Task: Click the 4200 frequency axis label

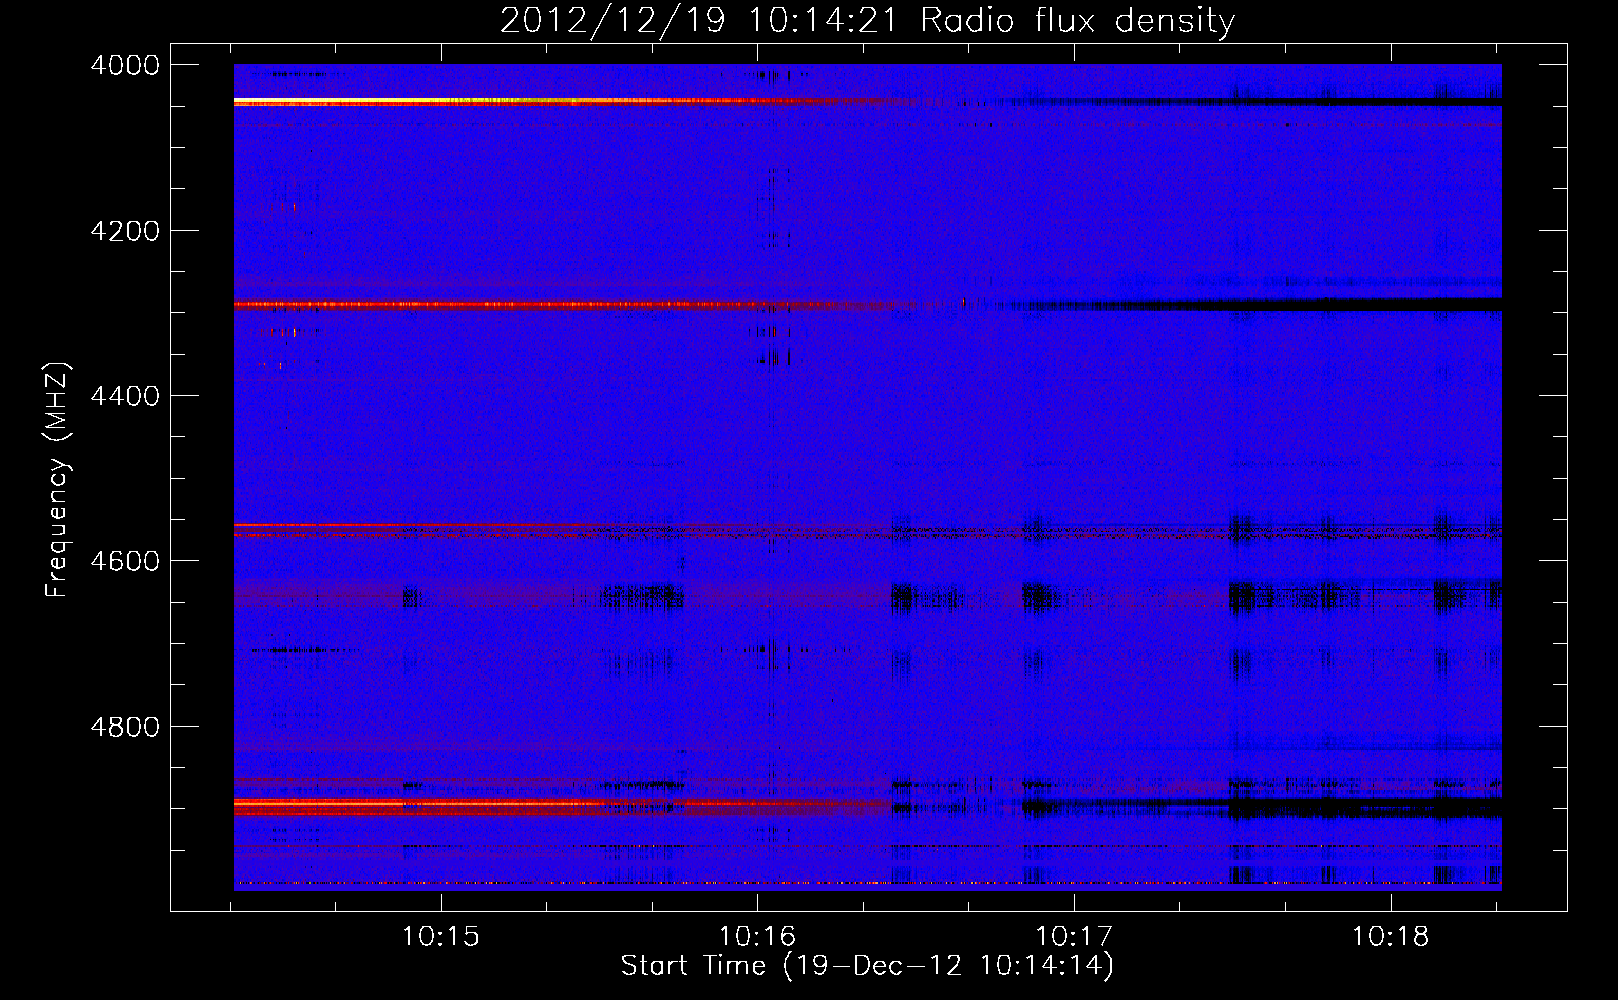Action: pos(124,231)
